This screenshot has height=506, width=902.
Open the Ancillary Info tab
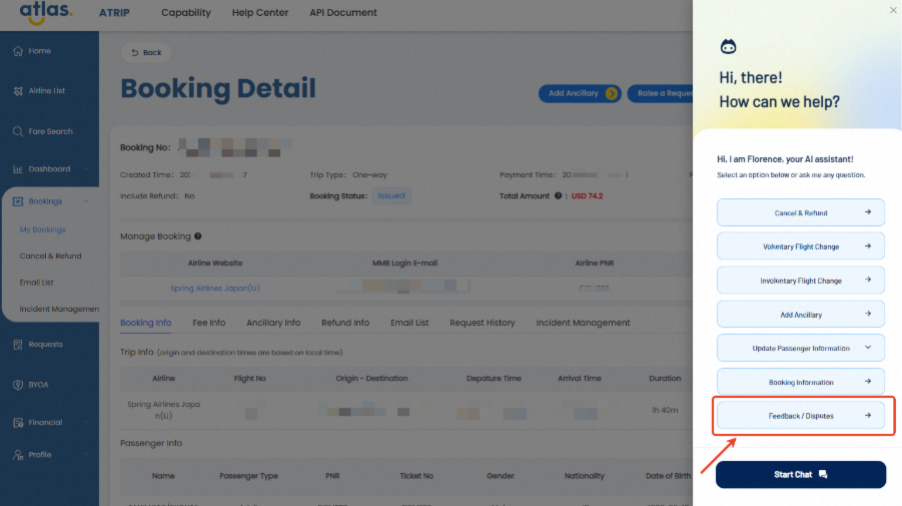(273, 323)
